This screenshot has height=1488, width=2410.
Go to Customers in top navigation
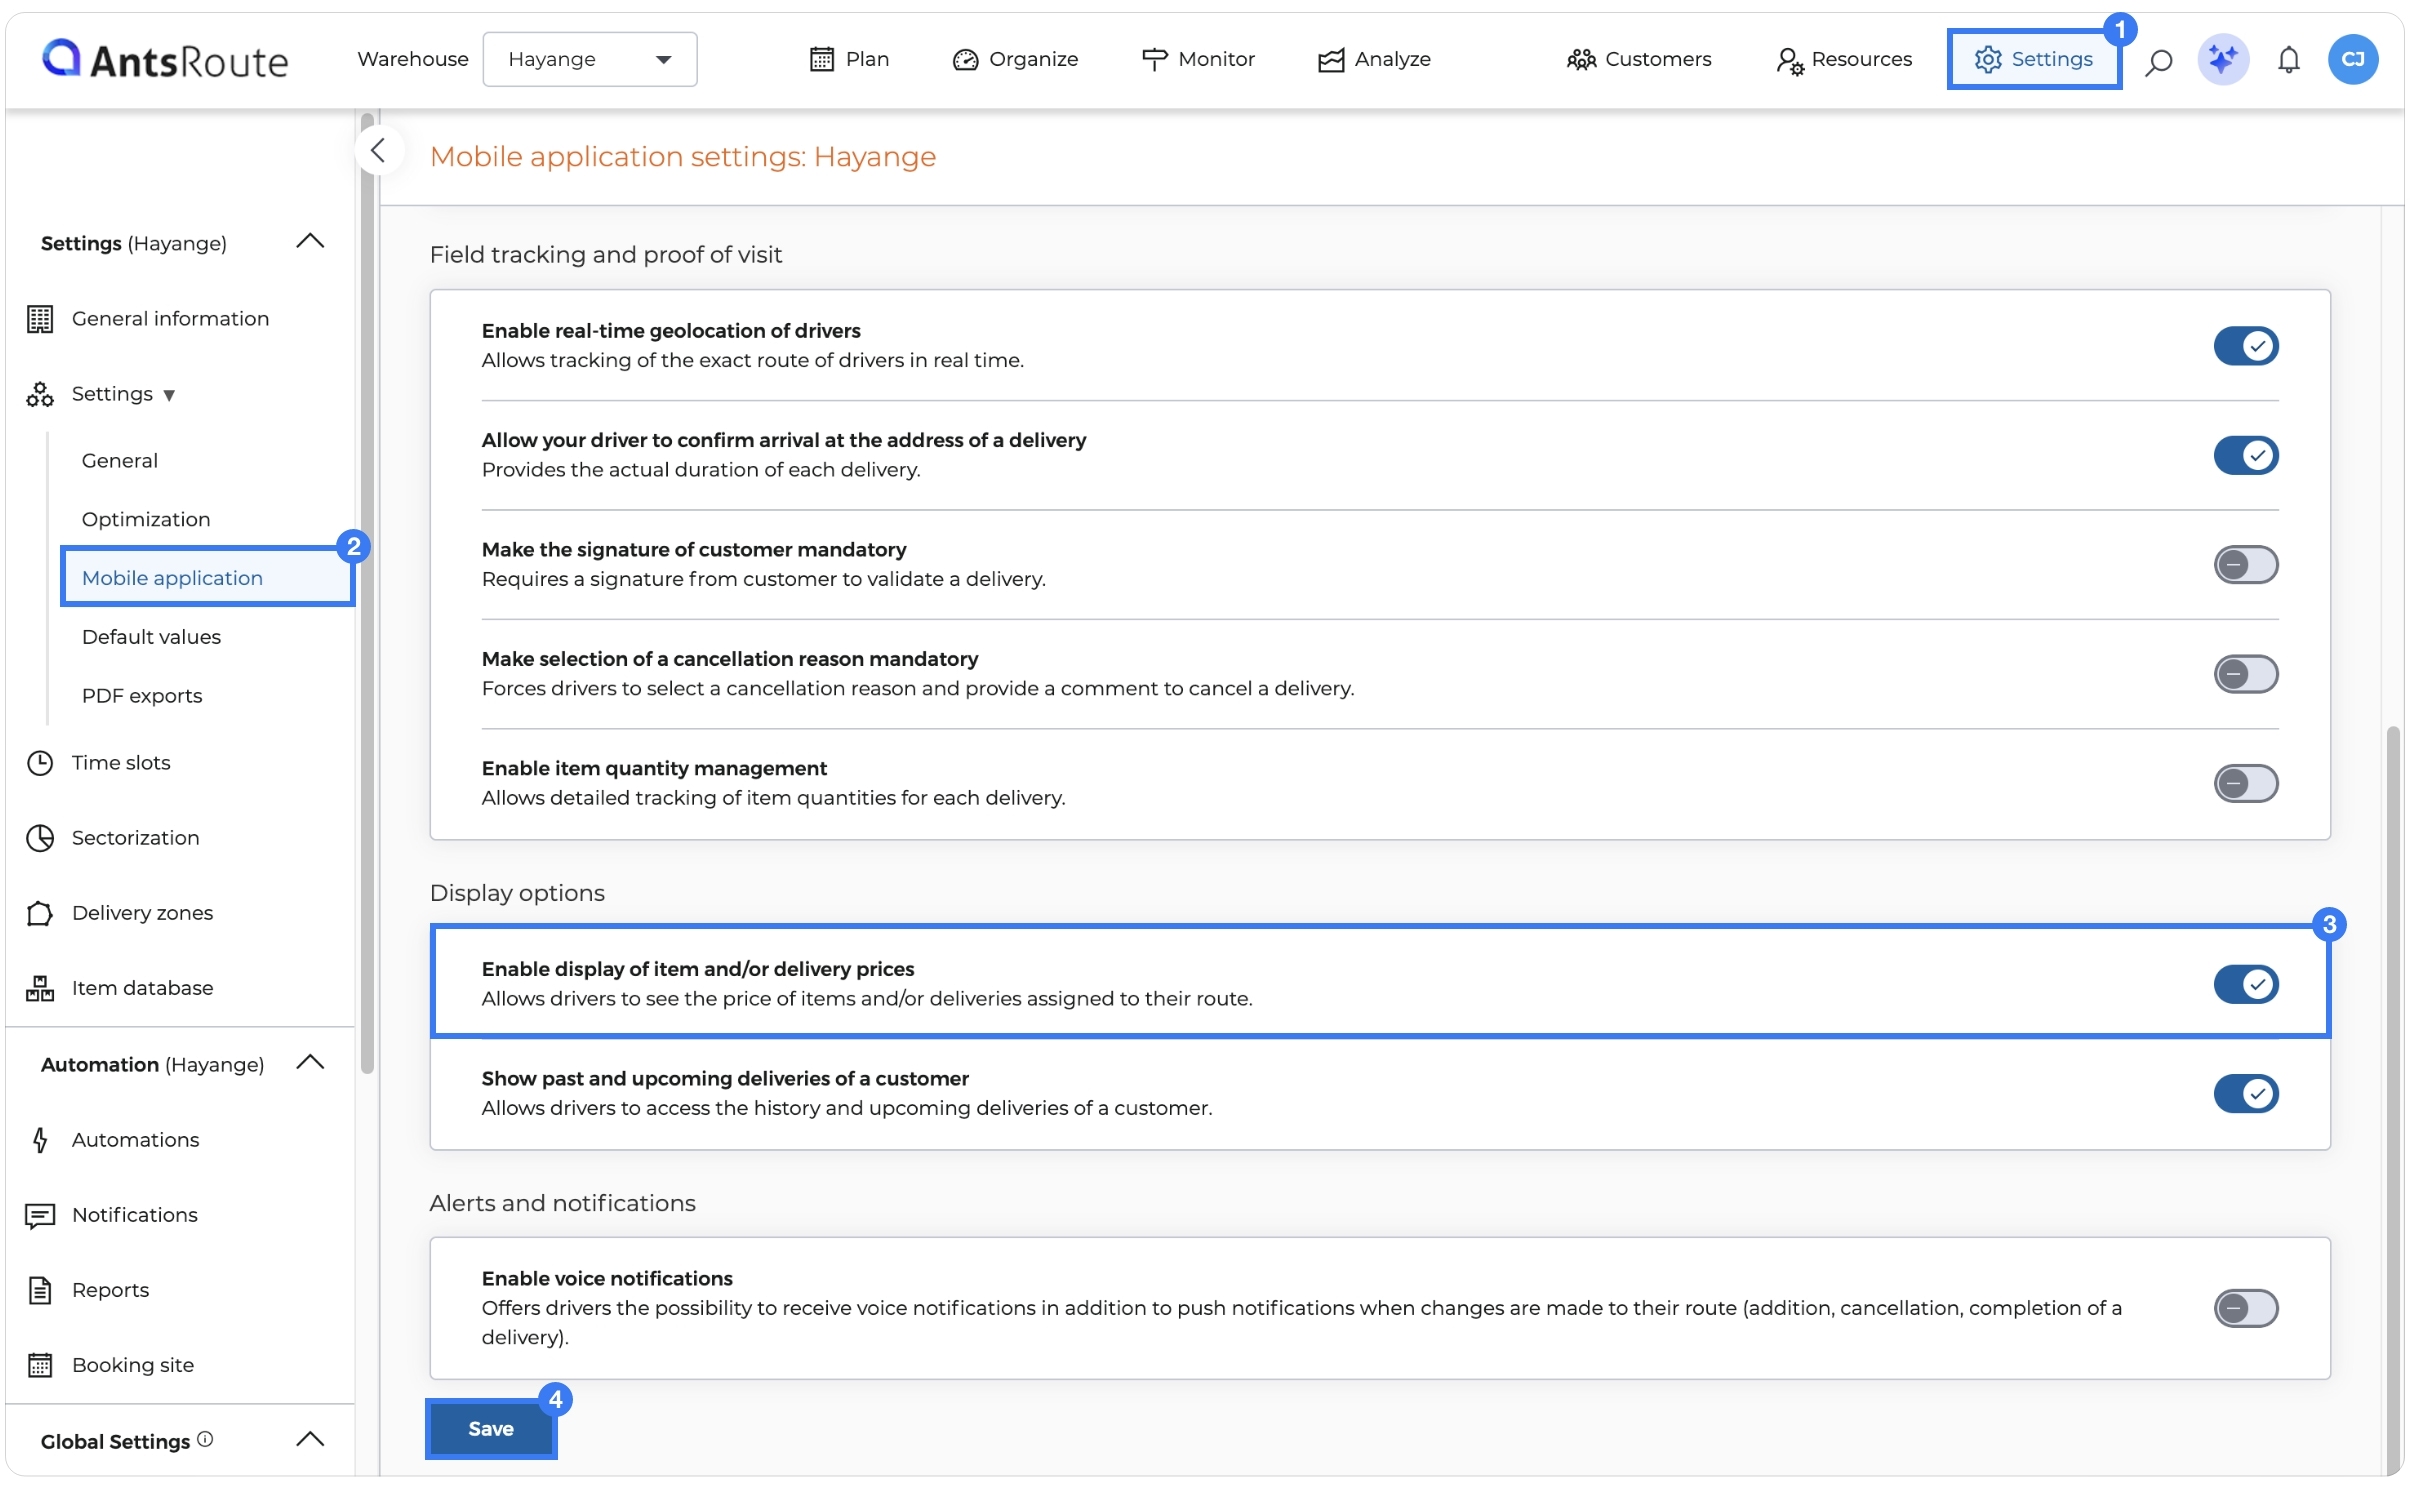(1638, 59)
